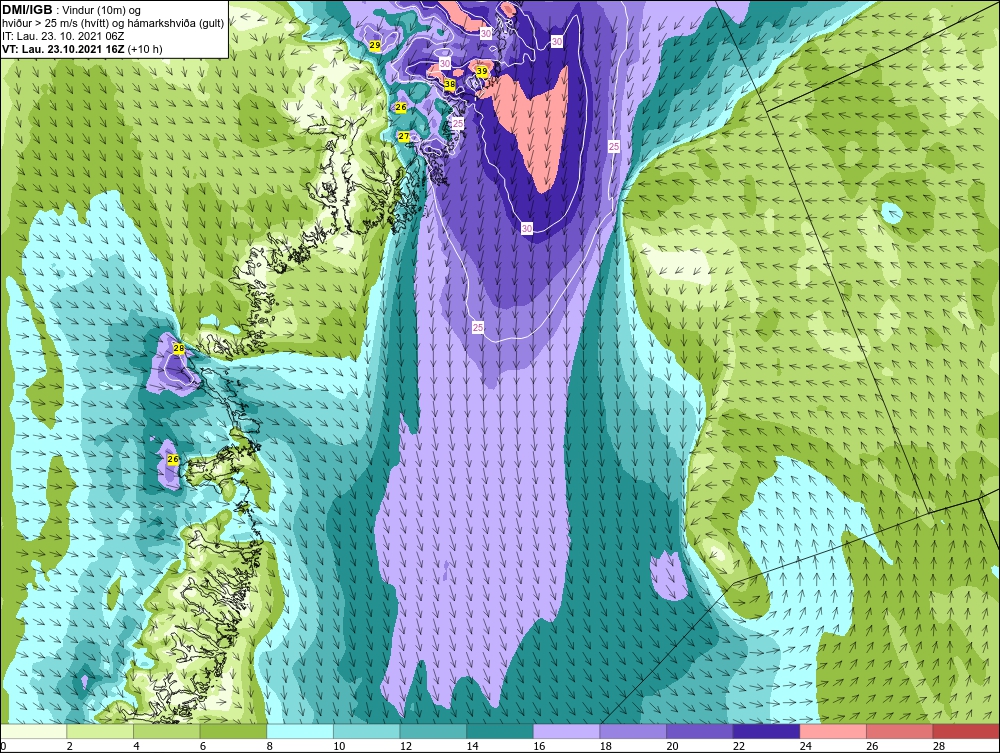Pick the 12–14 m/s legend color swatch
1000x753 pixels.
tap(433, 731)
